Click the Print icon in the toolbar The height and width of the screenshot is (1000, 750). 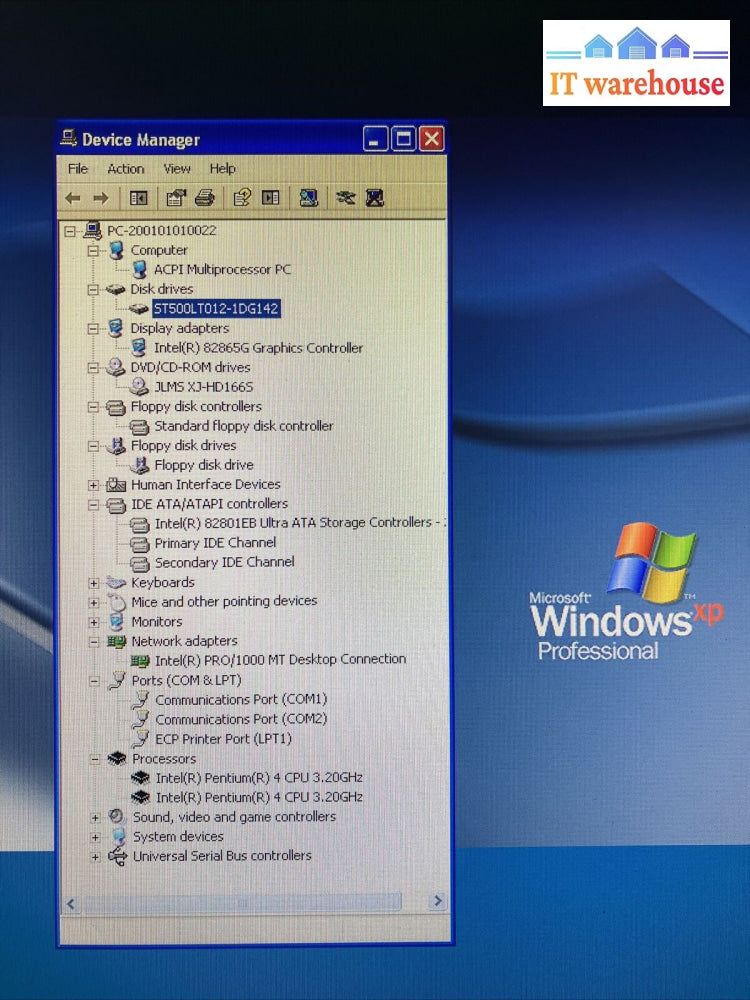tap(204, 198)
